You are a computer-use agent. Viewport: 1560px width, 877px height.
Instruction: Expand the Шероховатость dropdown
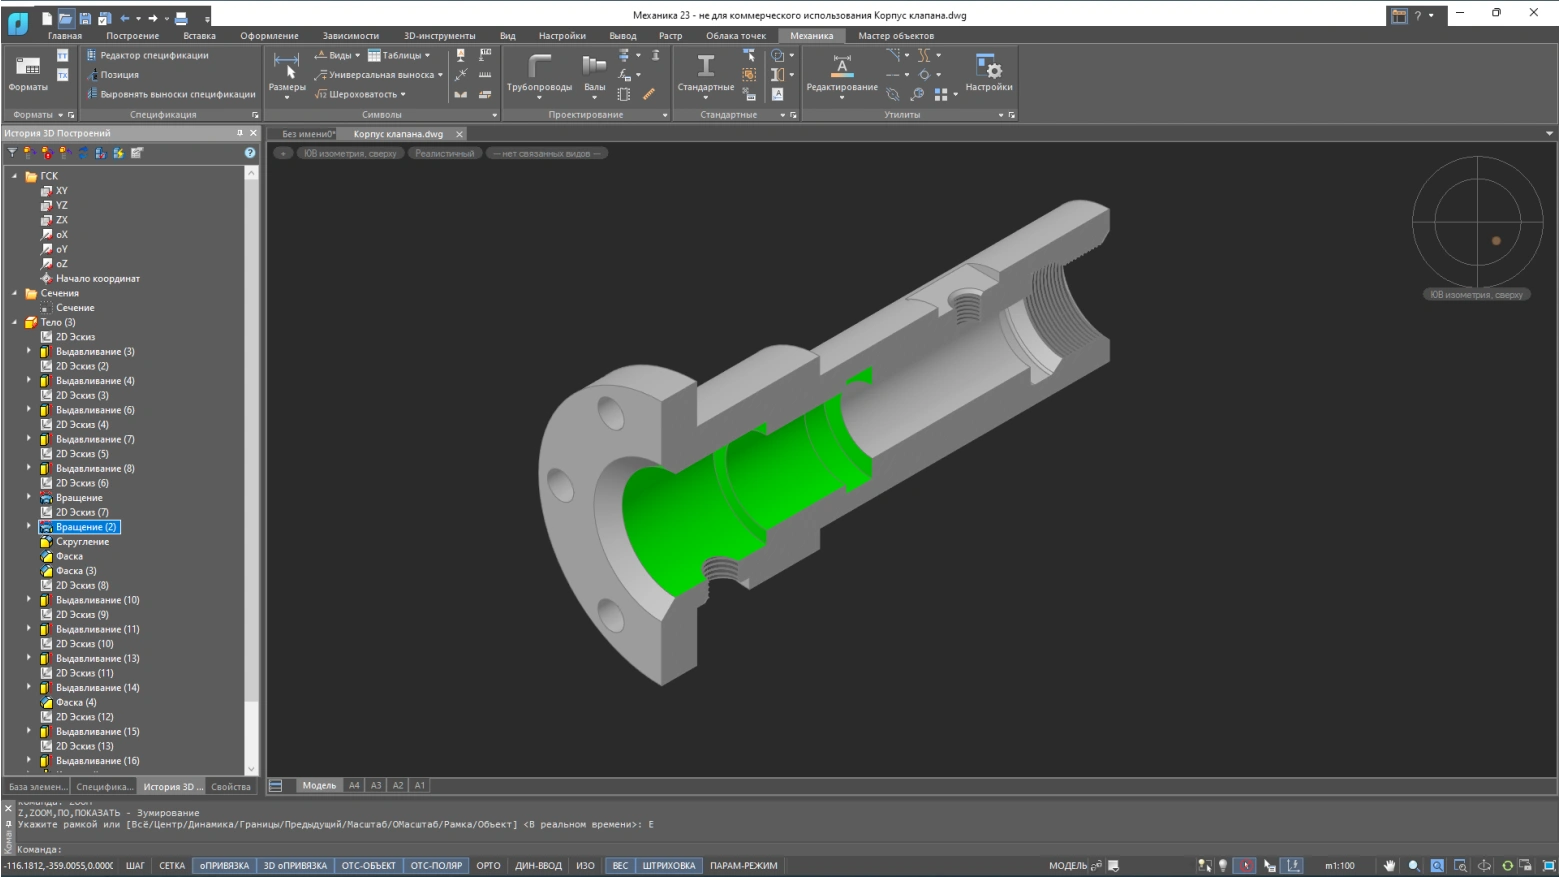[x=362, y=95]
